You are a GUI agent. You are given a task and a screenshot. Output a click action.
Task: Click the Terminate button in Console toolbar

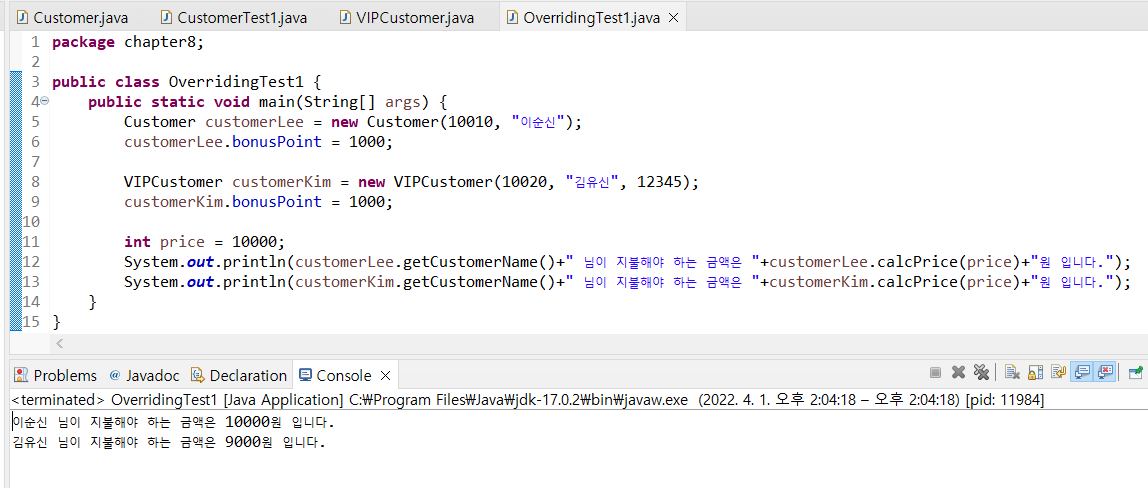tap(935, 373)
